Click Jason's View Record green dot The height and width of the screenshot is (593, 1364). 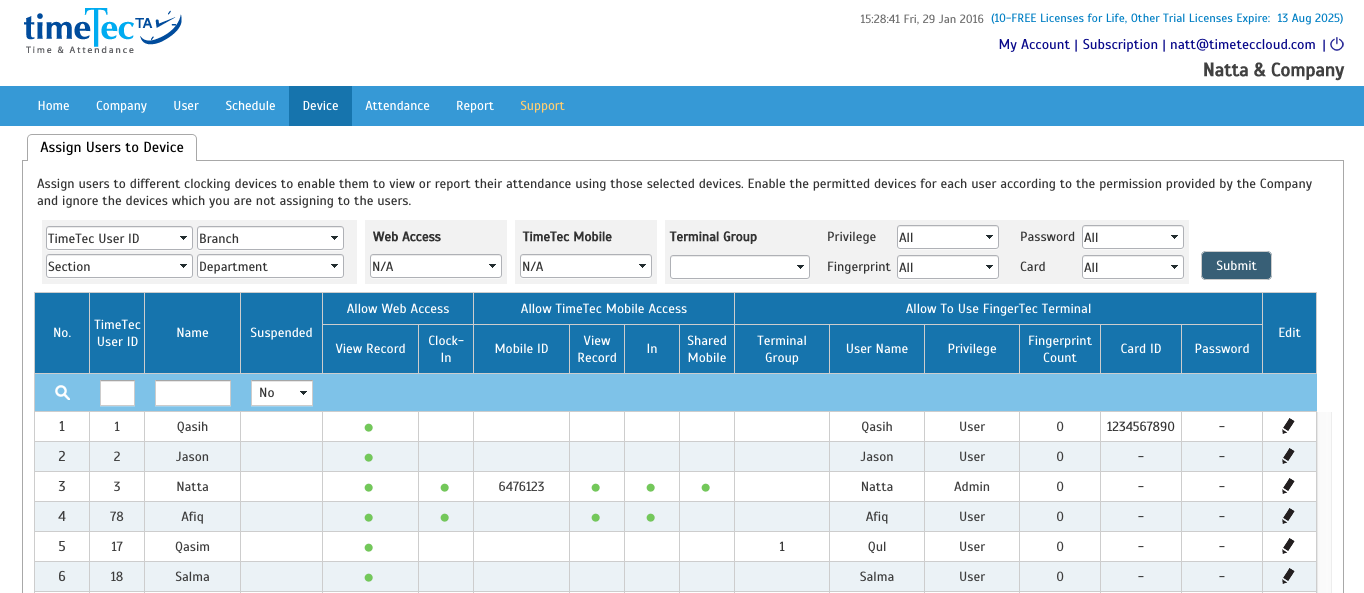369,457
